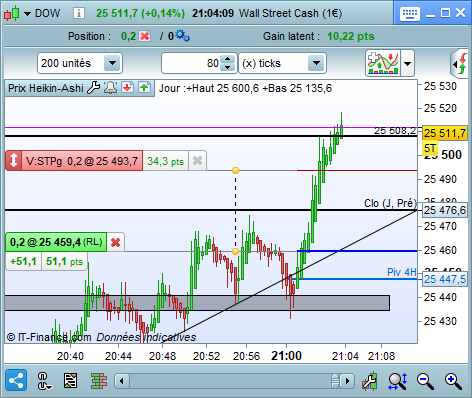Zoom in with the plus magnifier

tap(453, 381)
